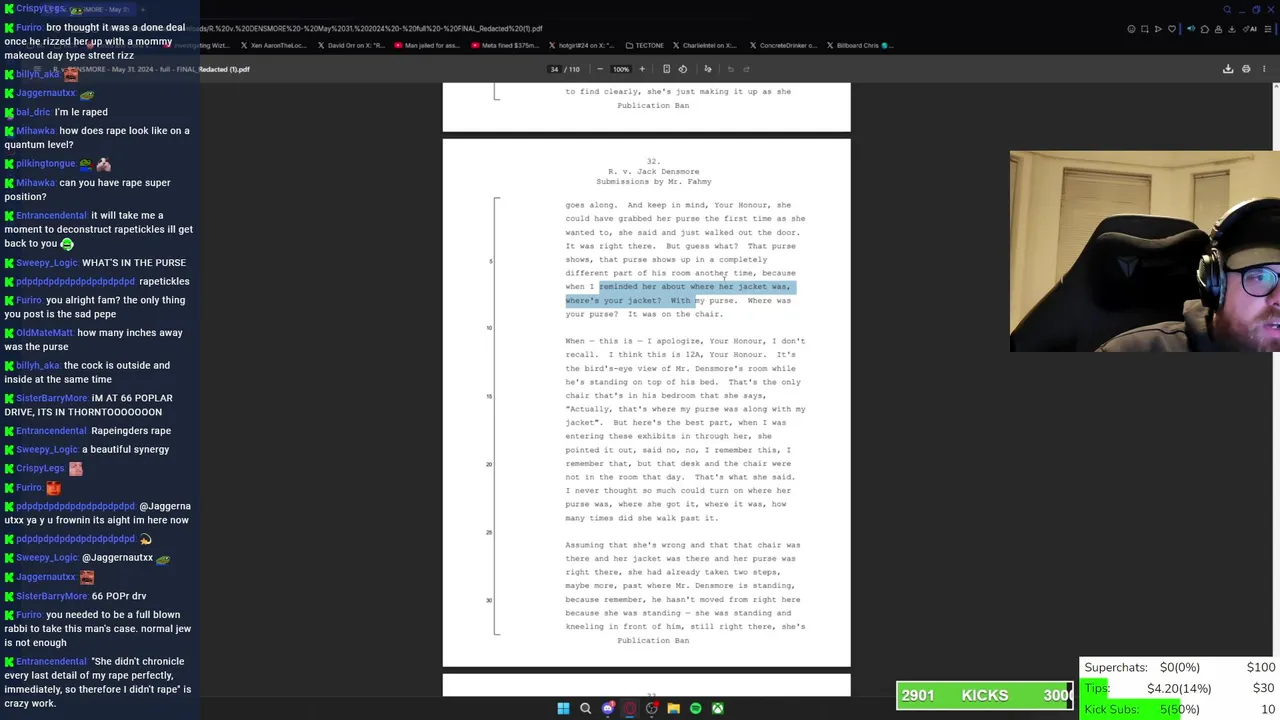Open the PDF viewer more-actions menu

pos(1264,69)
